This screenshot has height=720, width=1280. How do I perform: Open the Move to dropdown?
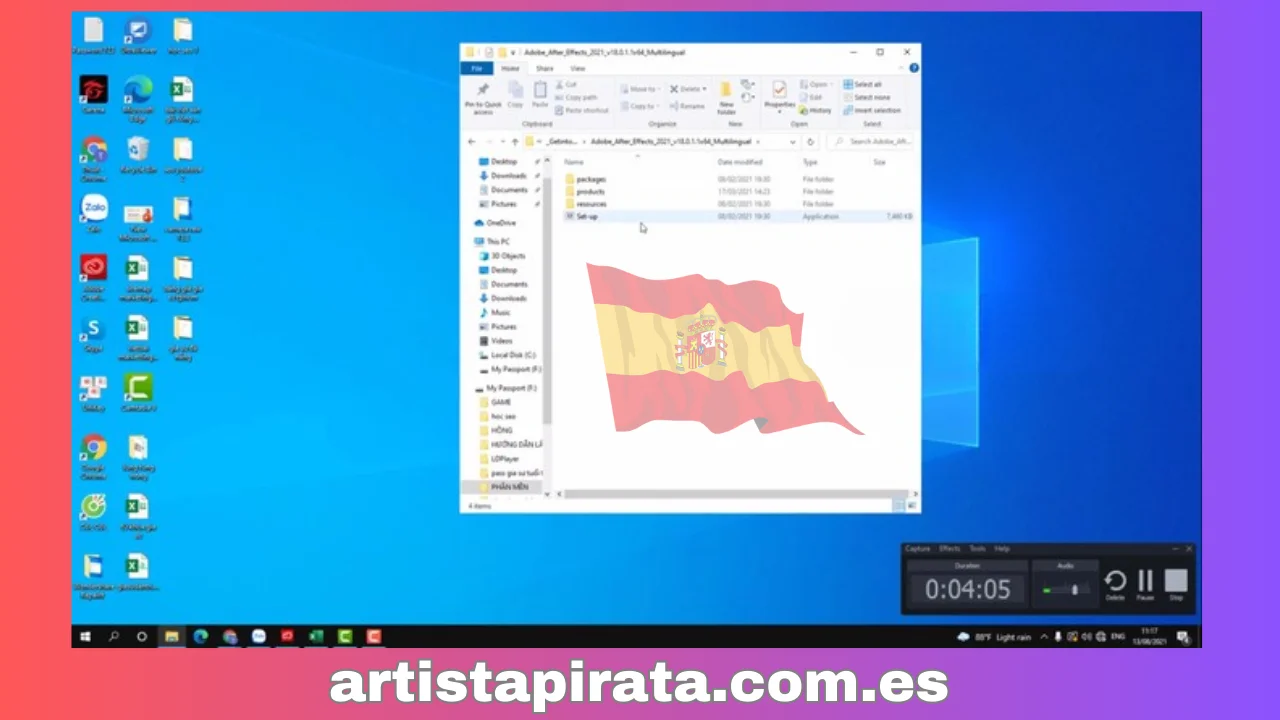pos(641,89)
